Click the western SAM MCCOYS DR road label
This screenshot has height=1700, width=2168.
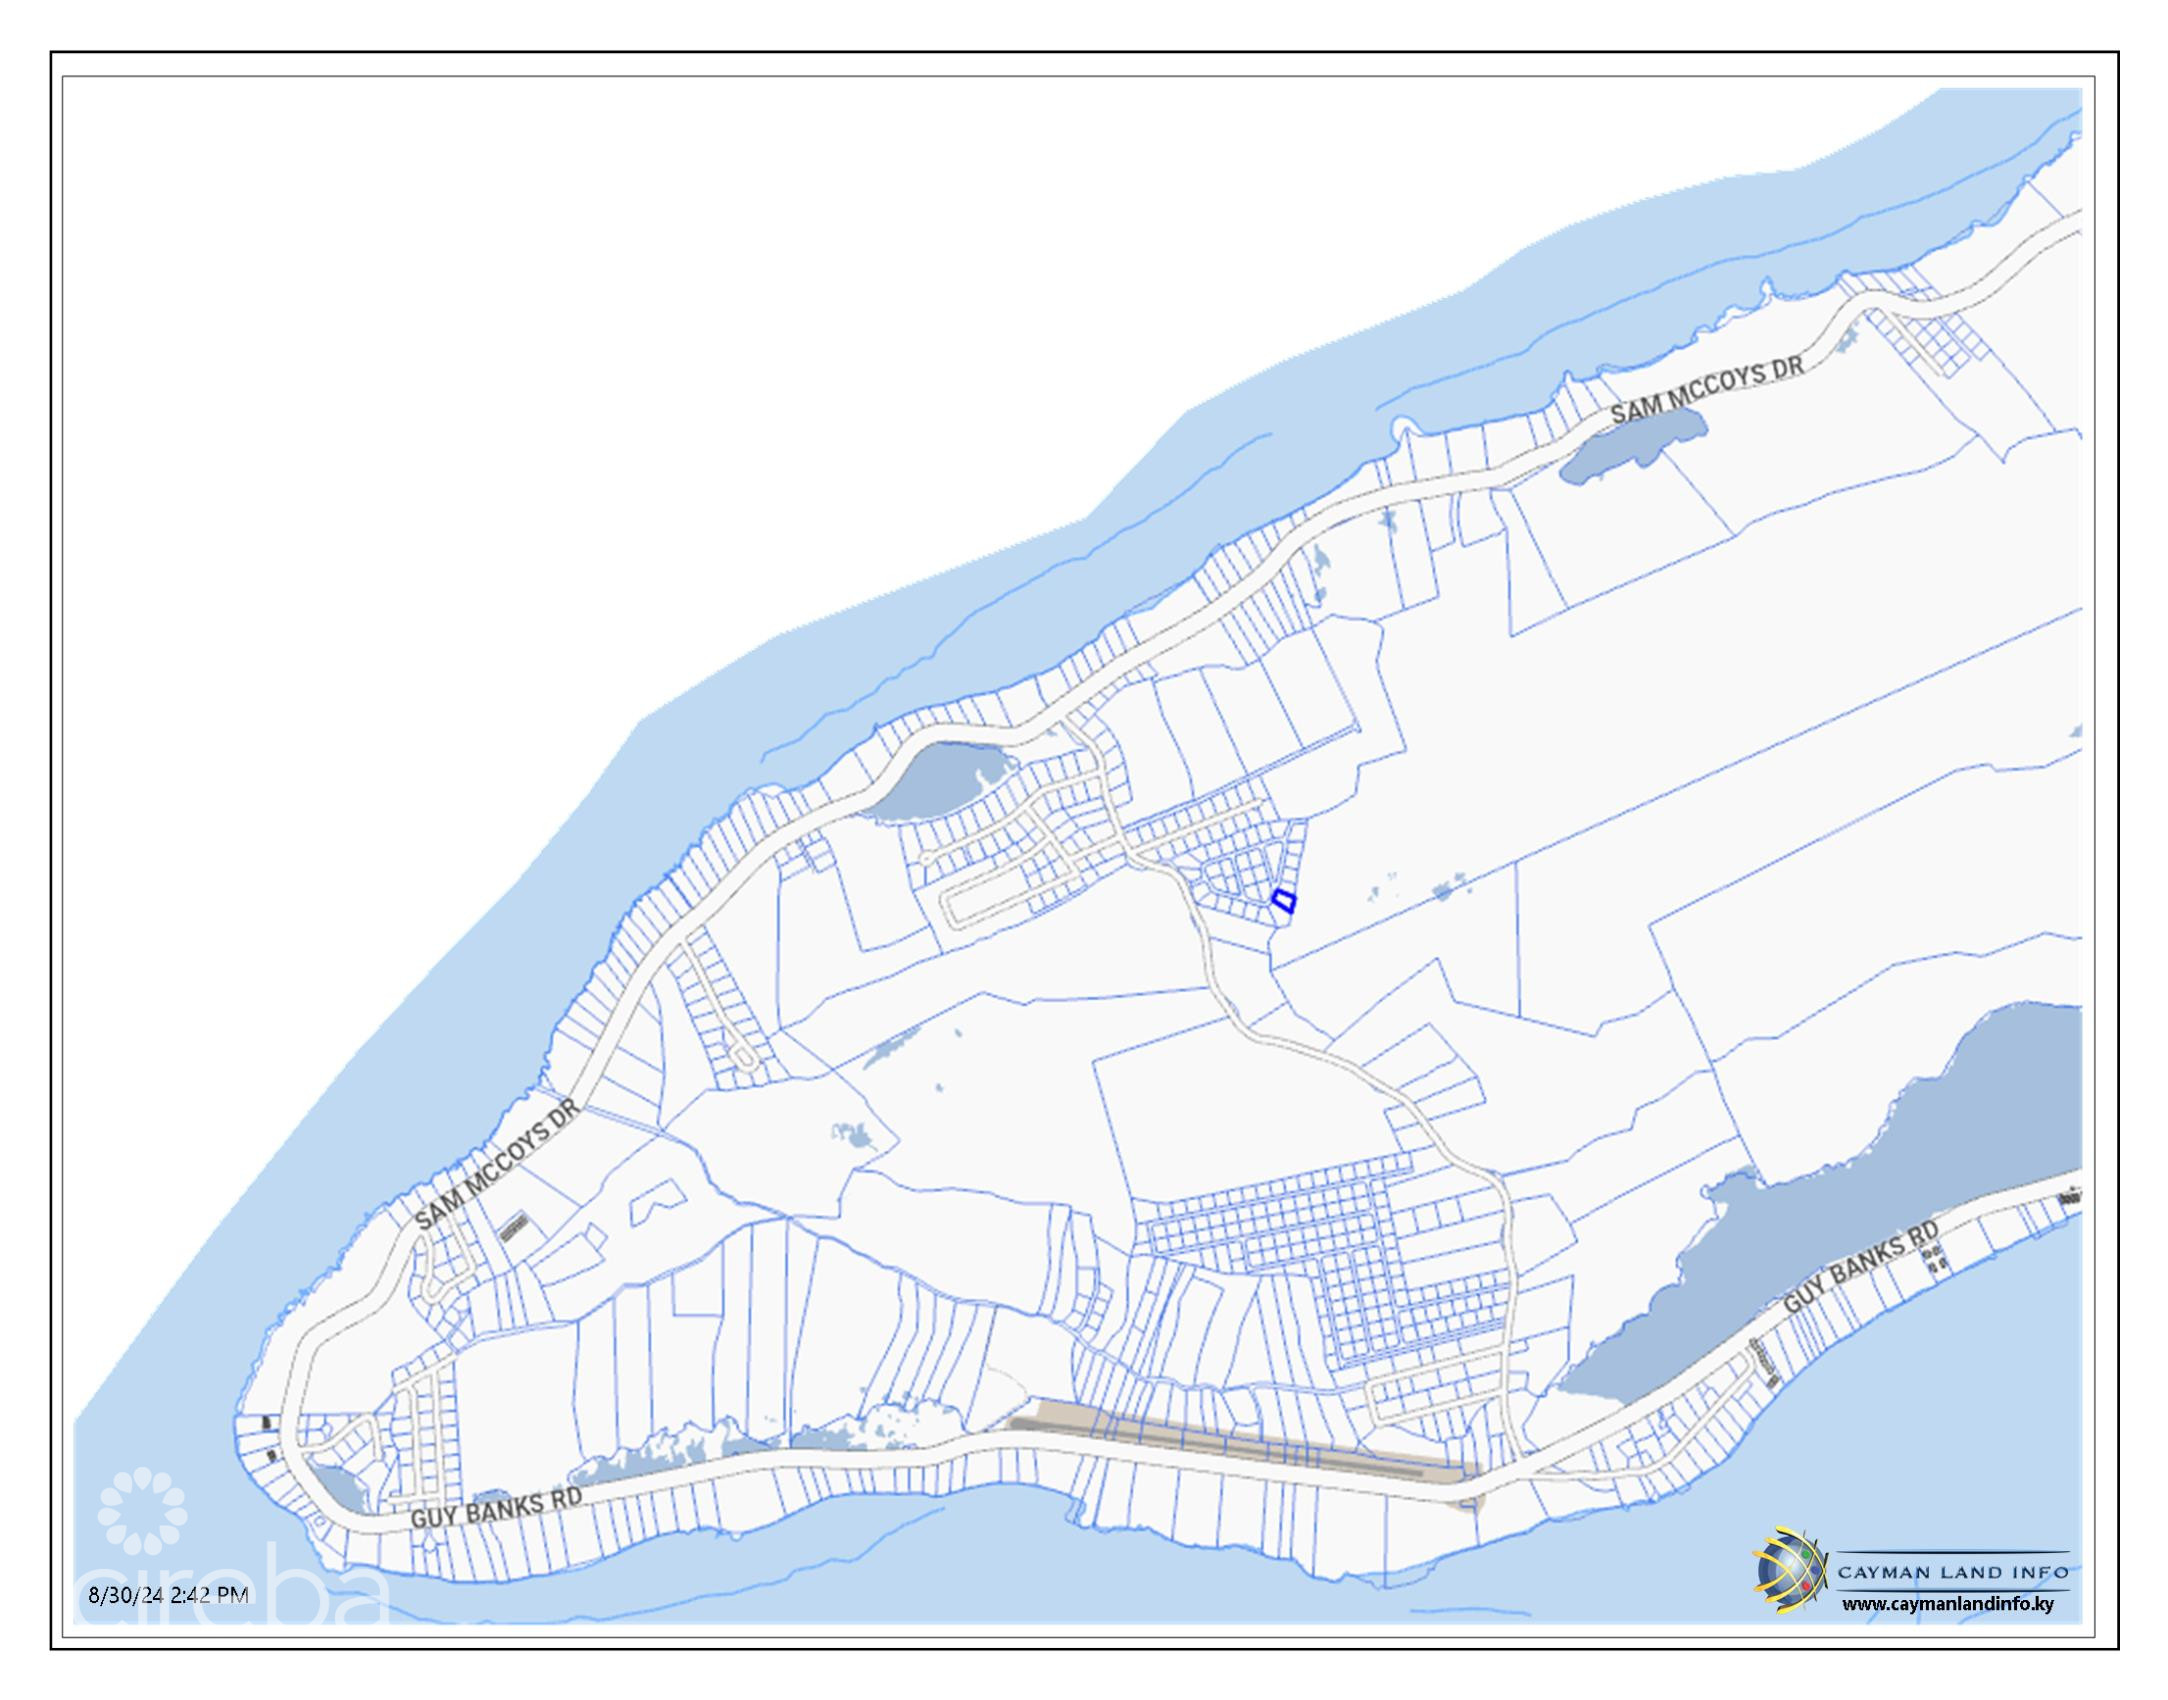pos(497,1165)
